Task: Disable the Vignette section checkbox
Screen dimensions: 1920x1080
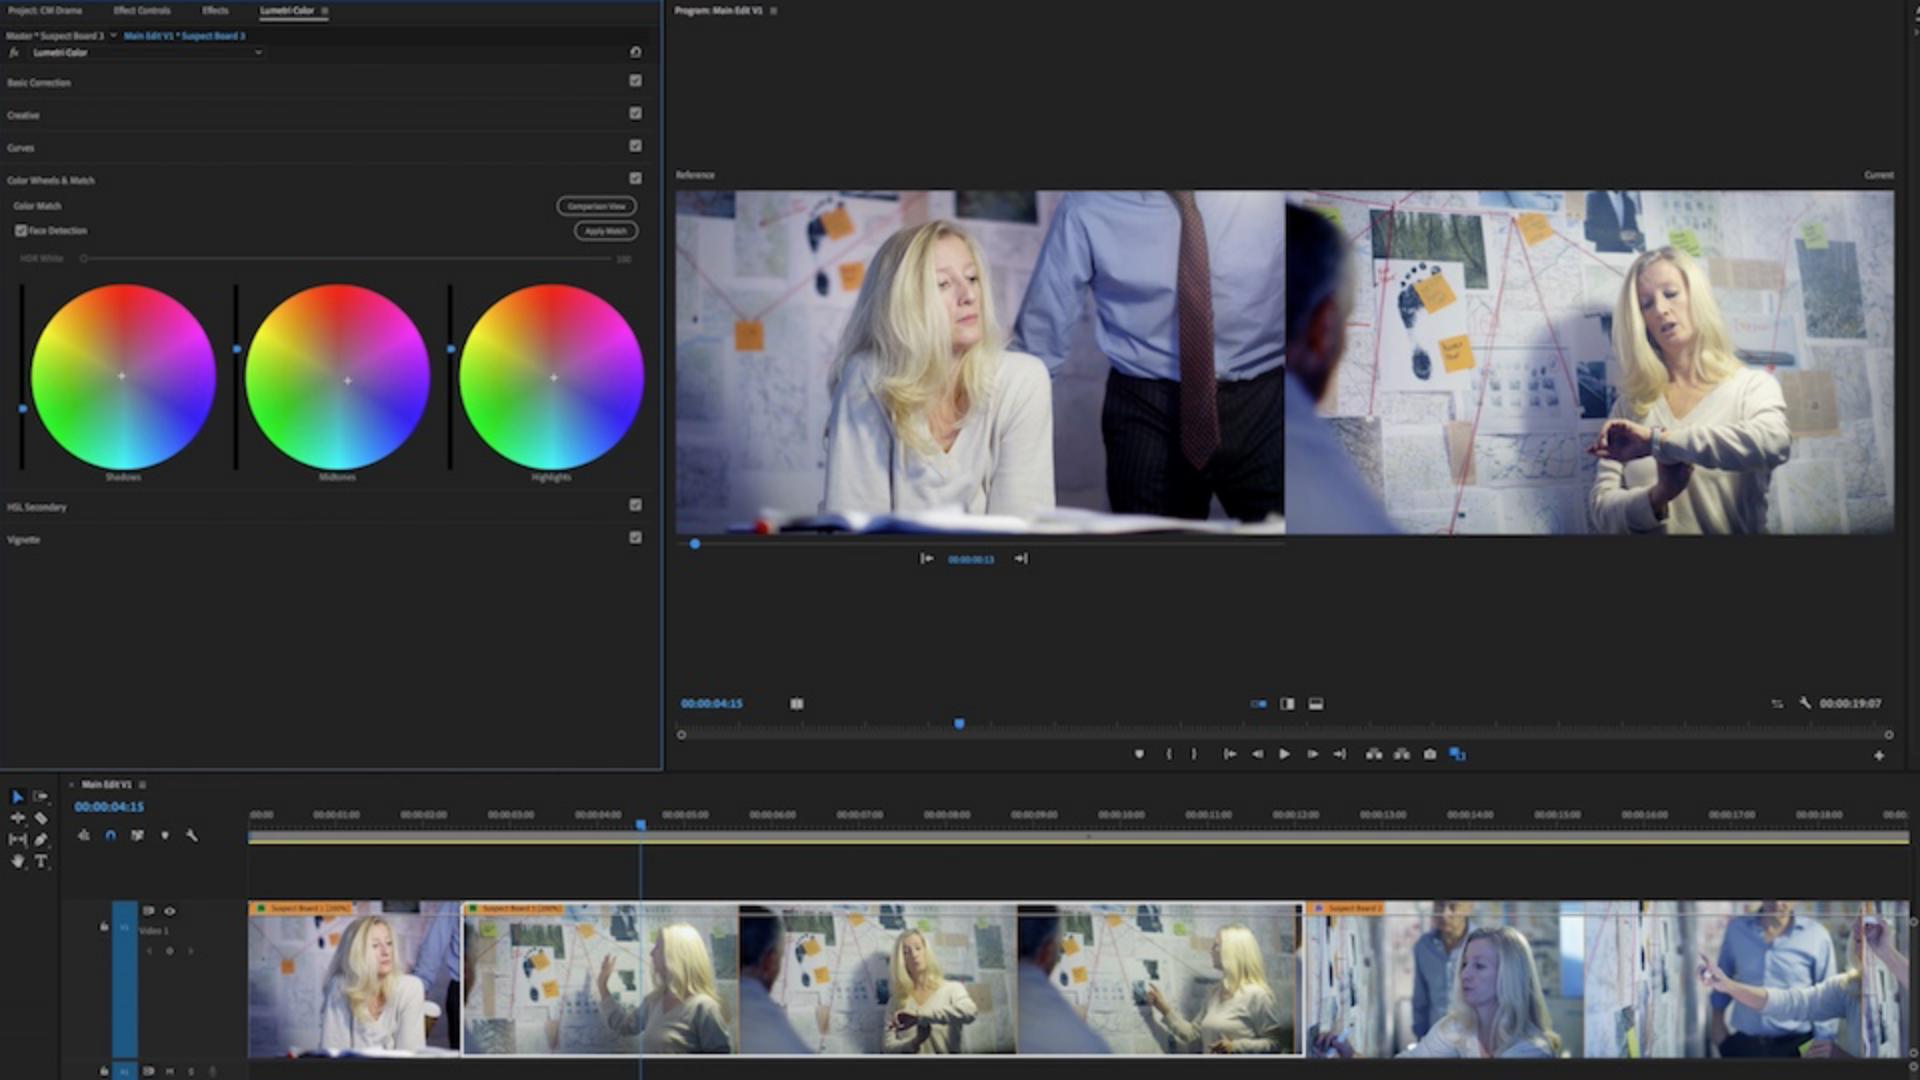Action: [x=635, y=538]
